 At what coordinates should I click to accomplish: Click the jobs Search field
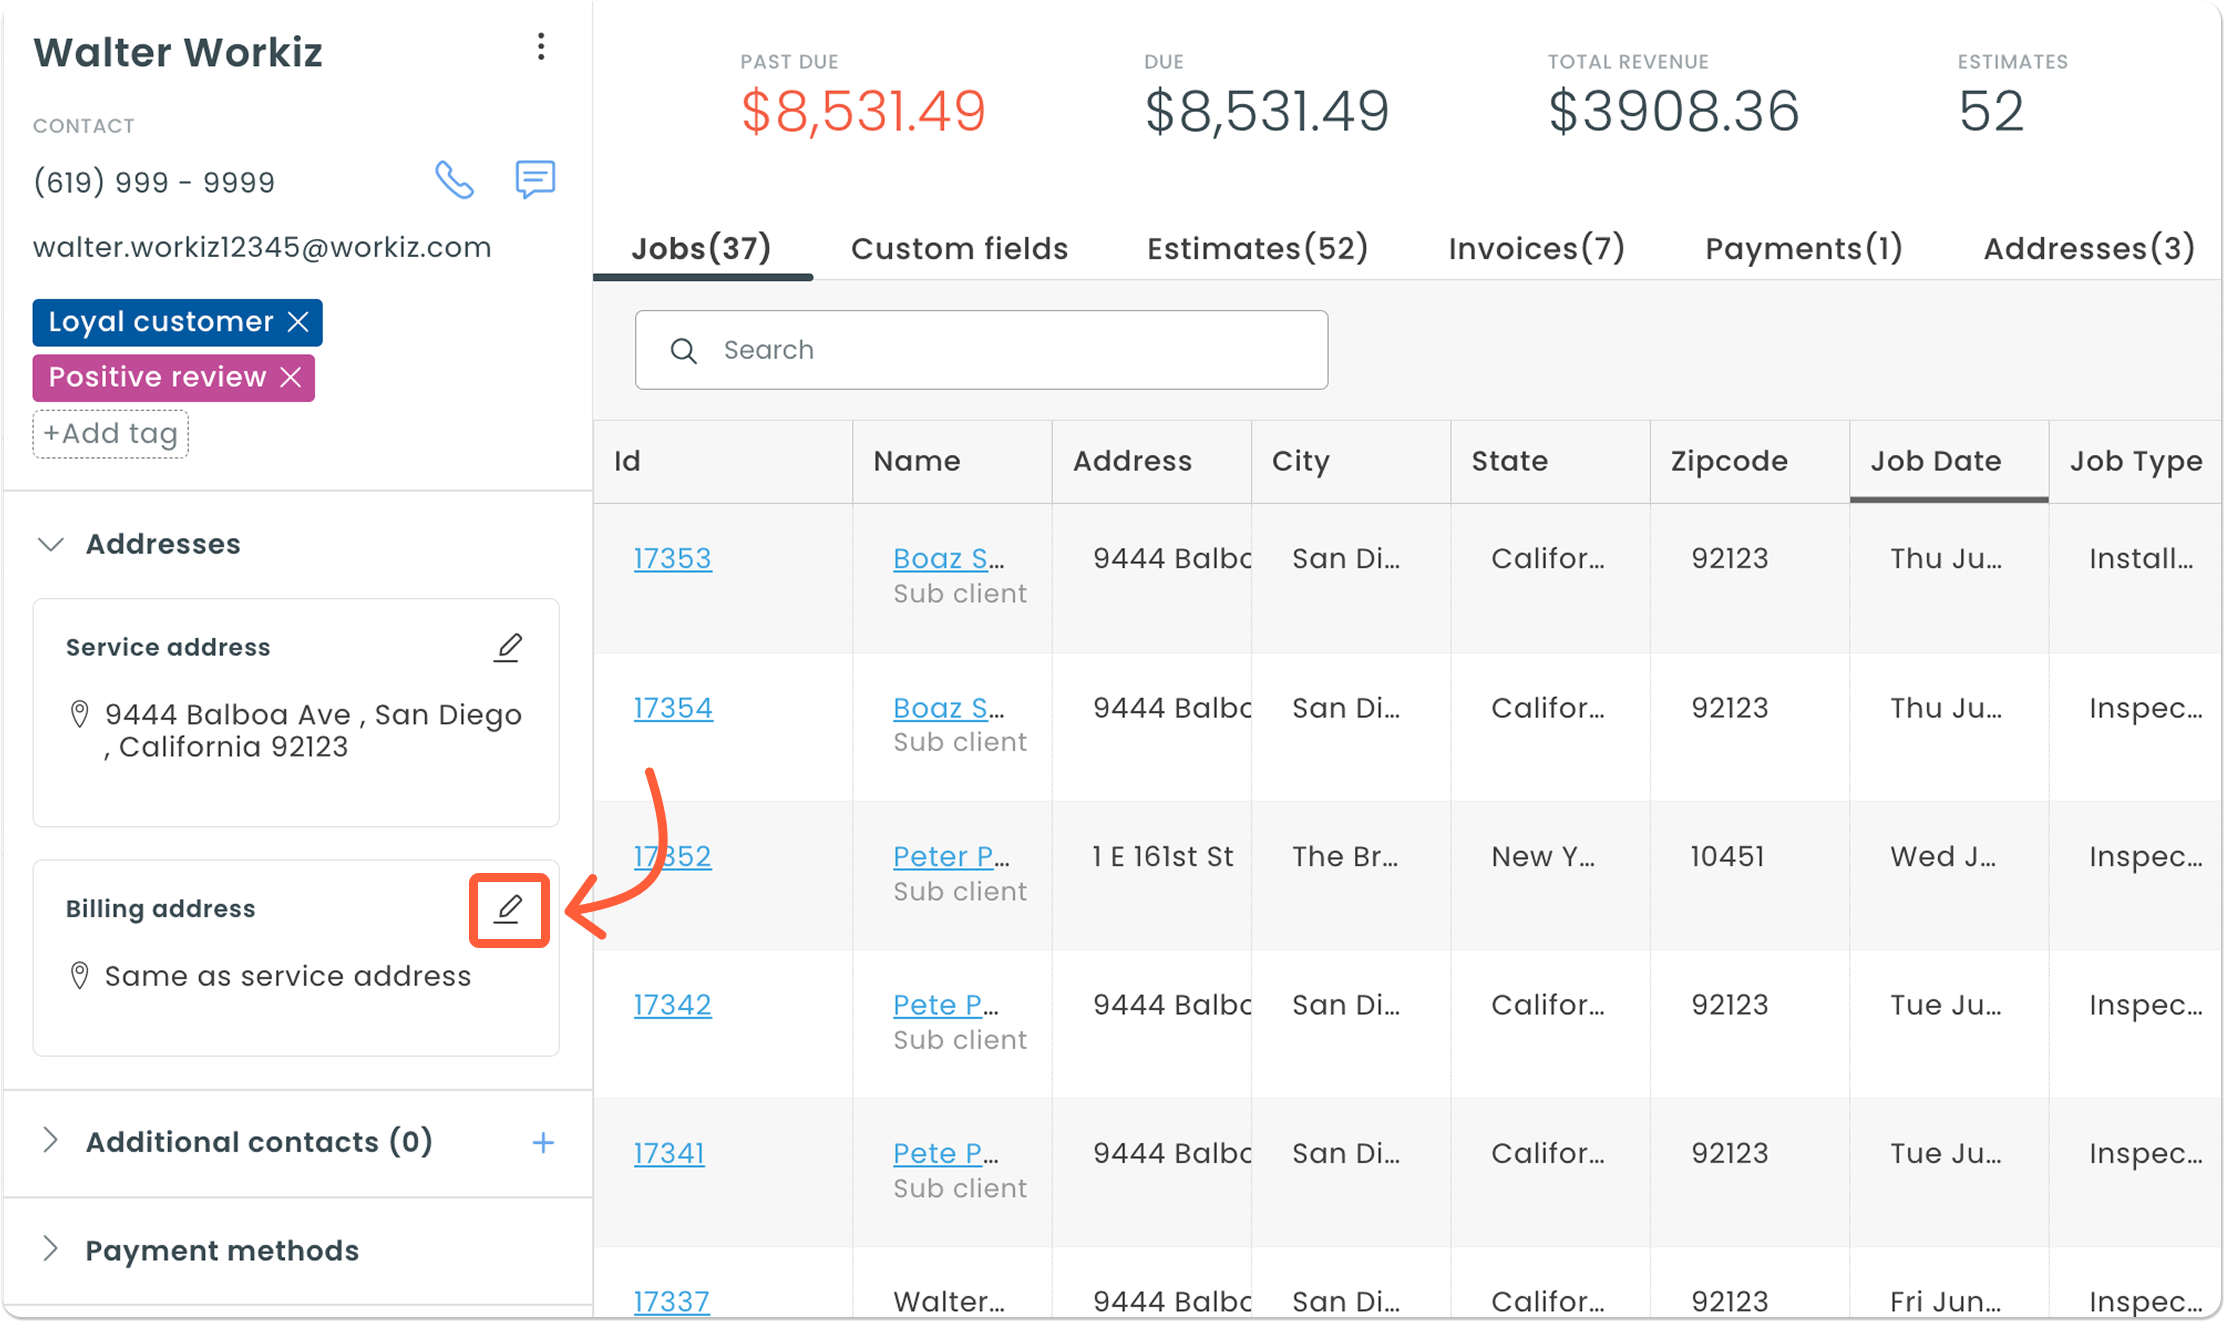click(981, 350)
